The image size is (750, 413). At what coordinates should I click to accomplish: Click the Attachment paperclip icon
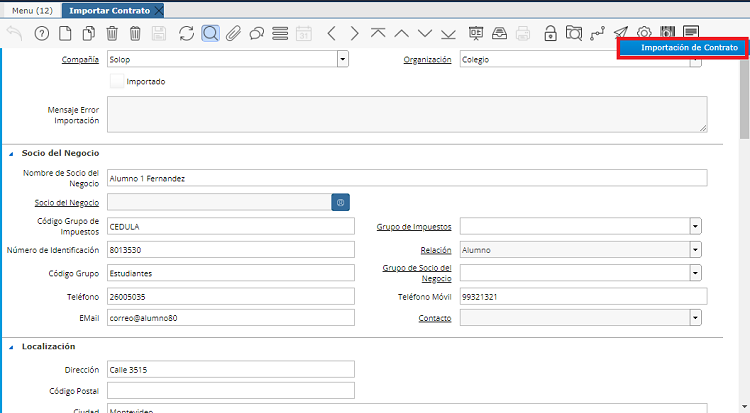(x=233, y=33)
